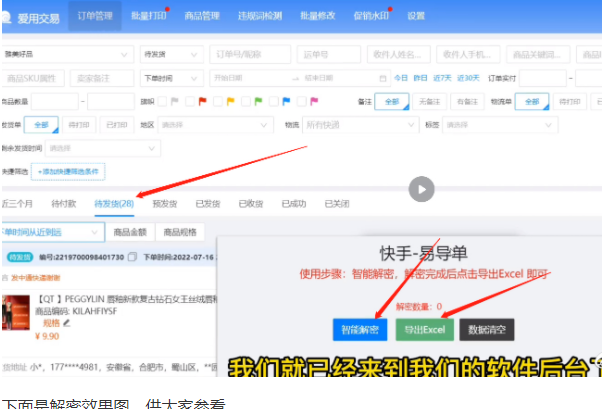This screenshot has width=602, height=409.
Task: Click the blue 智能解密 button
Action: [x=360, y=330]
